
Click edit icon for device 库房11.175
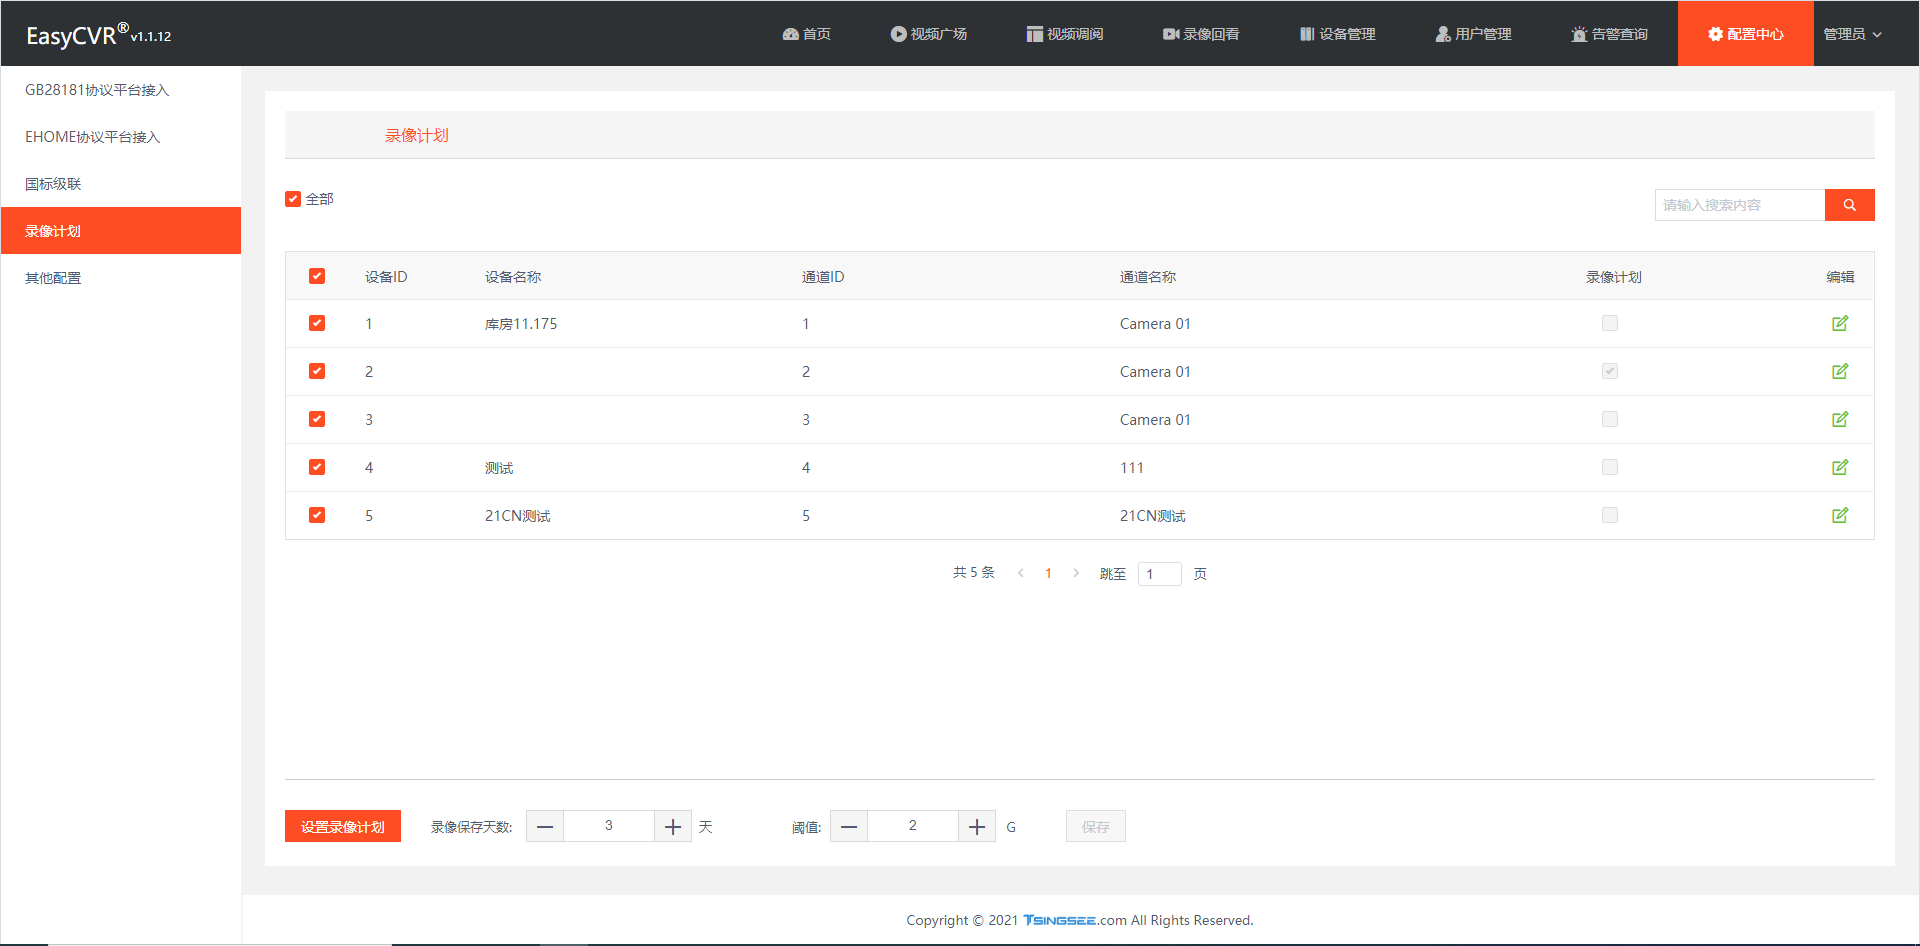click(x=1839, y=324)
